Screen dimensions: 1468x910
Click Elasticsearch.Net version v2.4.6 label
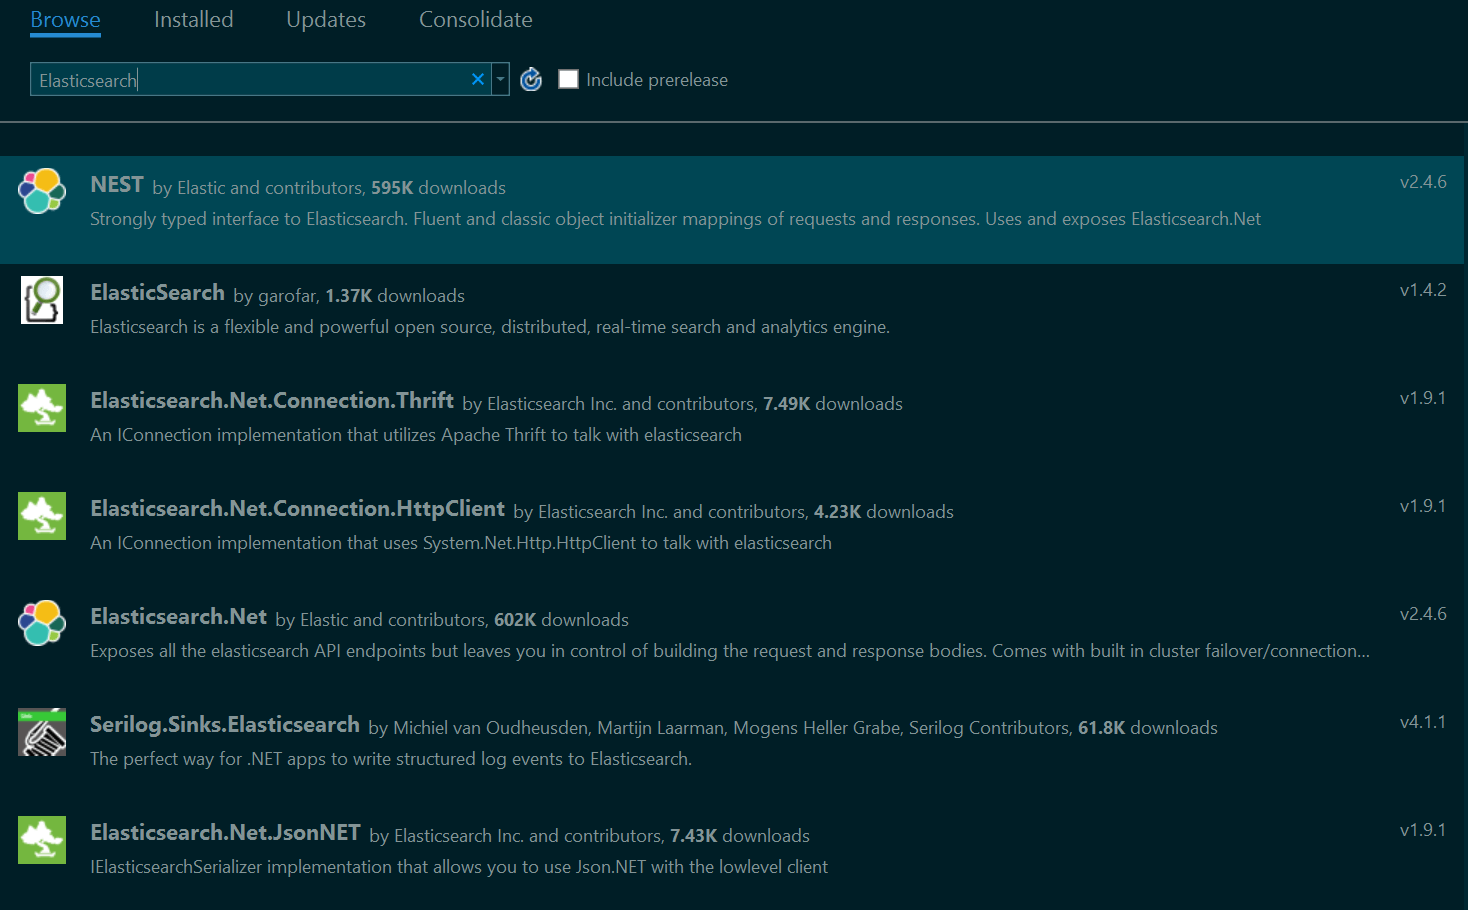pyautogui.click(x=1423, y=614)
